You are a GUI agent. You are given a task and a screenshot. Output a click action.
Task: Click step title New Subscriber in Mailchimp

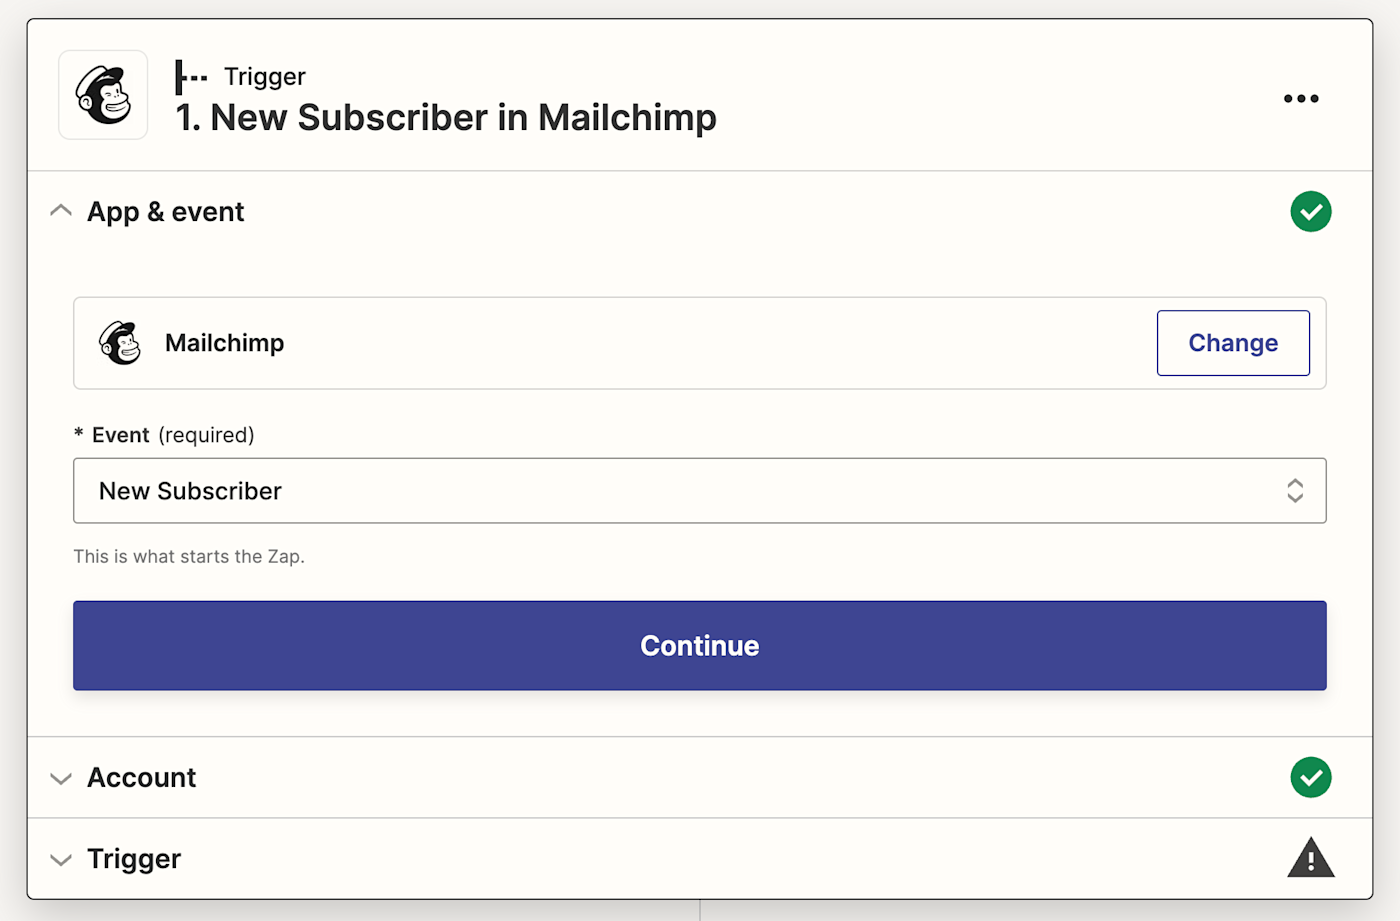point(446,118)
